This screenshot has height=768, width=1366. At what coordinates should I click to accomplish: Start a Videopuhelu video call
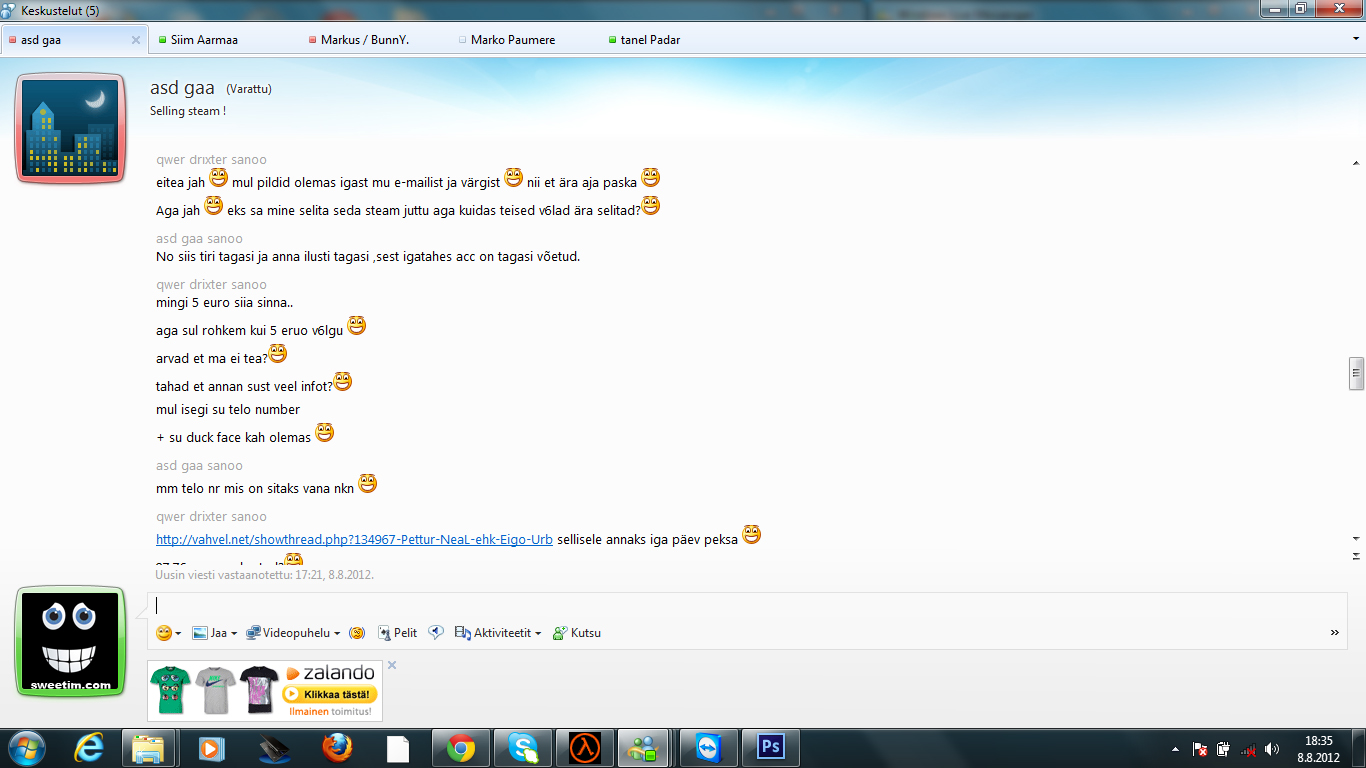[288, 633]
